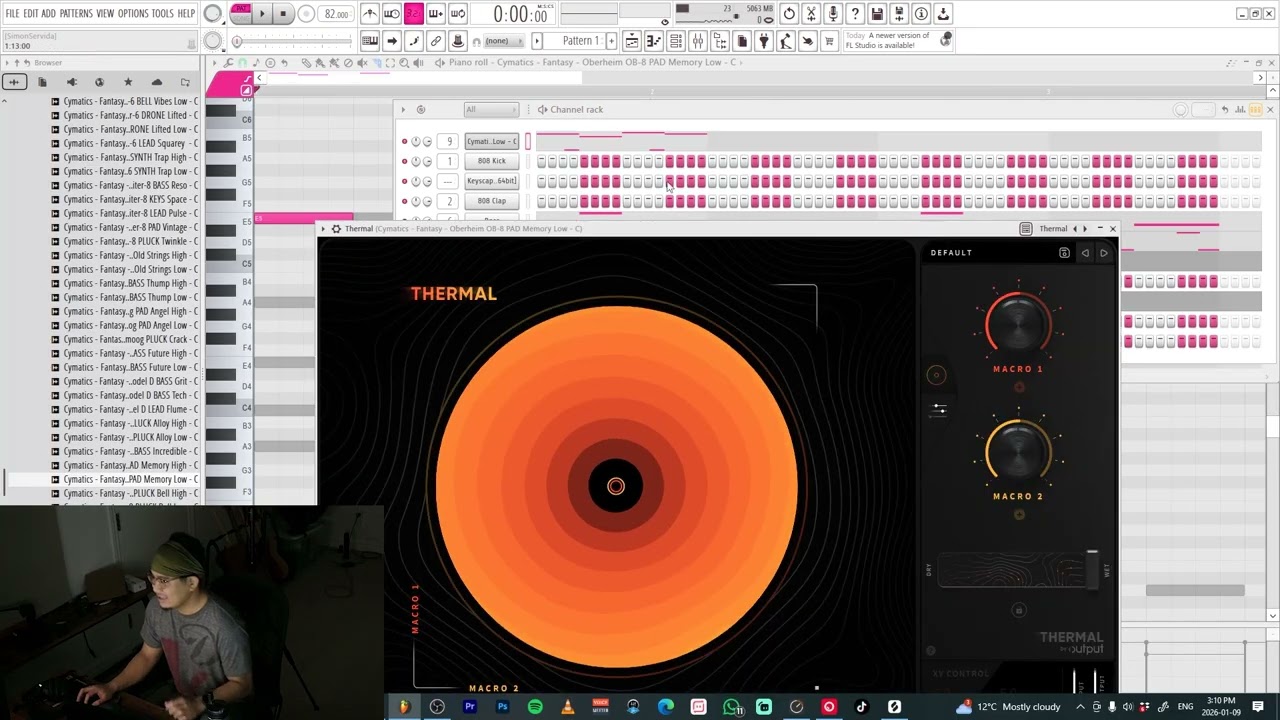Image resolution: width=1280 pixels, height=720 pixels.
Task: Click the save preset icon in Thermal
Action: pos(1064,253)
